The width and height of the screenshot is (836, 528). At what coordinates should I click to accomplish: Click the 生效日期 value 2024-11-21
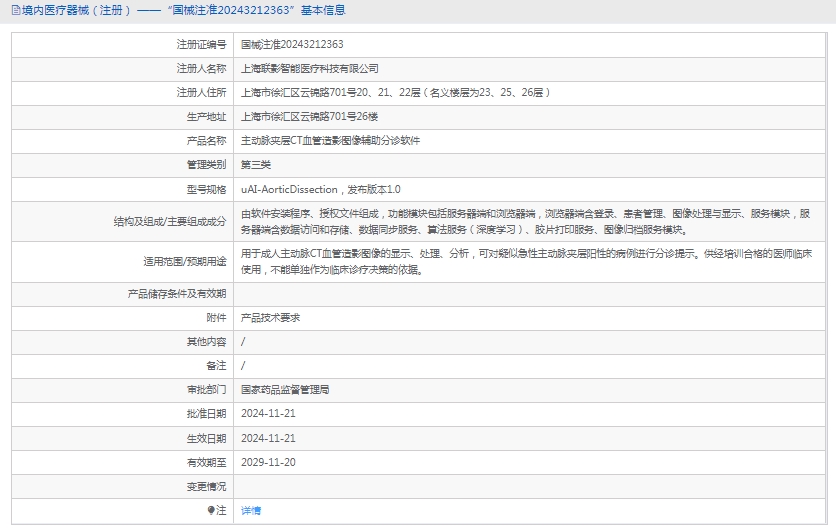268,438
